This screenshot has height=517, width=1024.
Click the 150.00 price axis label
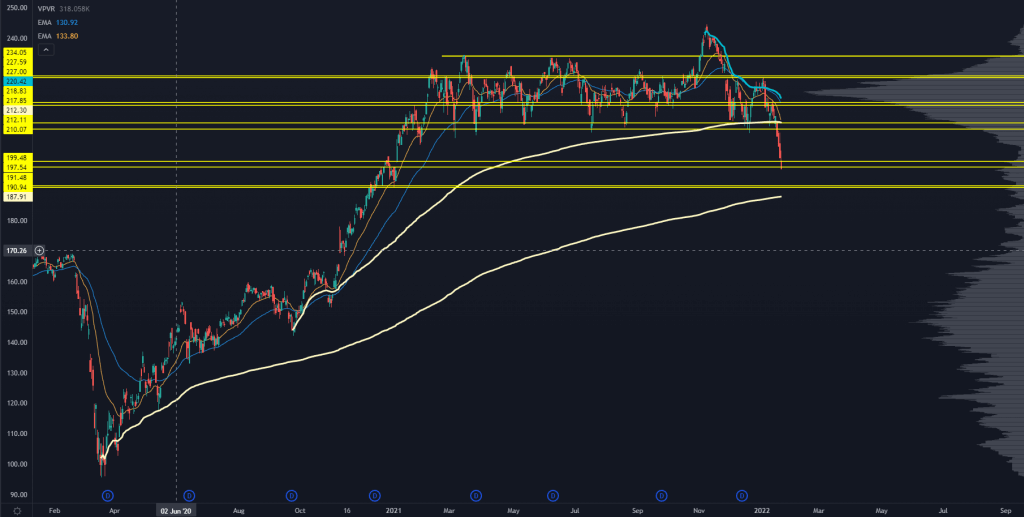(x=15, y=312)
